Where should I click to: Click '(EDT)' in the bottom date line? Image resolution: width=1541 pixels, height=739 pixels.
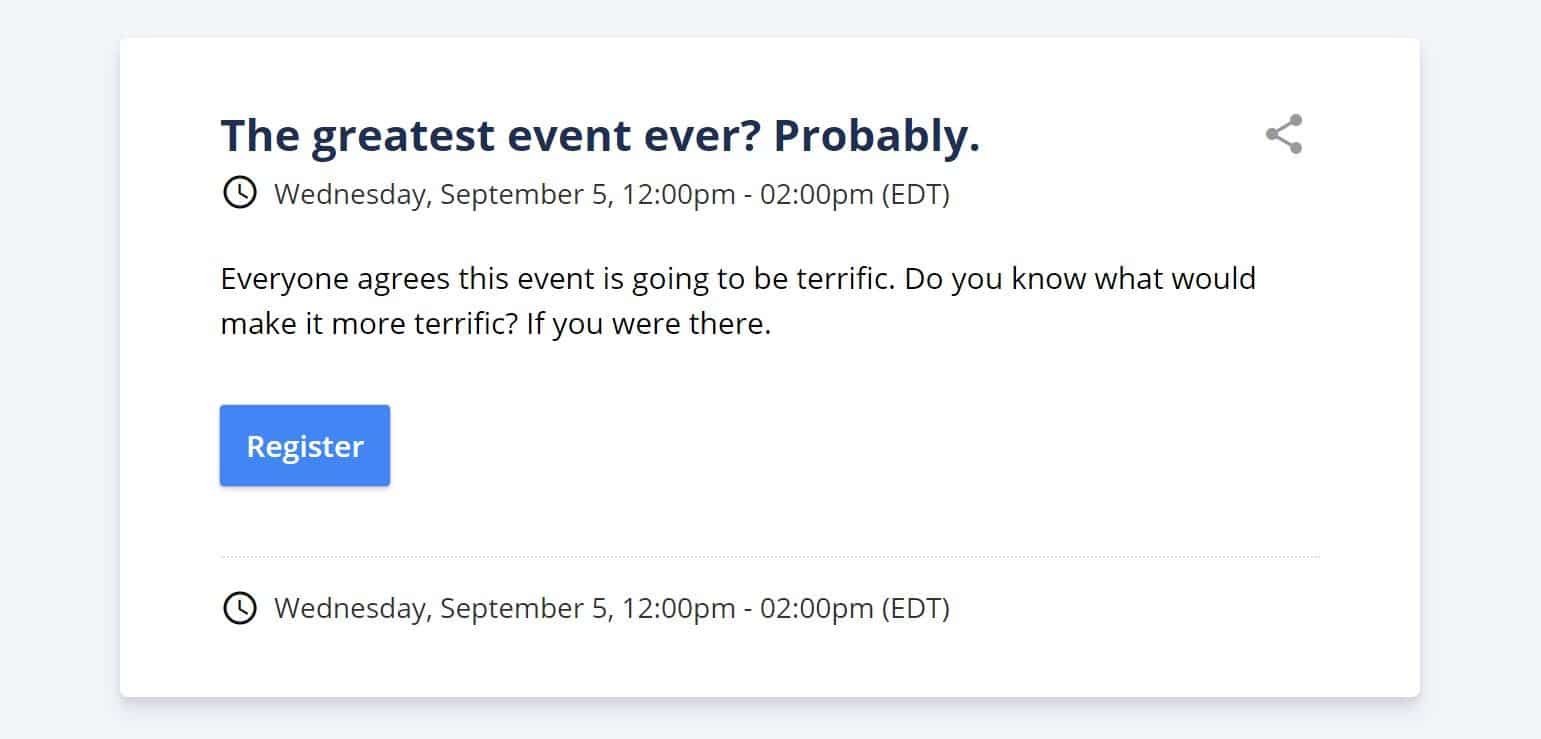pyautogui.click(x=915, y=608)
